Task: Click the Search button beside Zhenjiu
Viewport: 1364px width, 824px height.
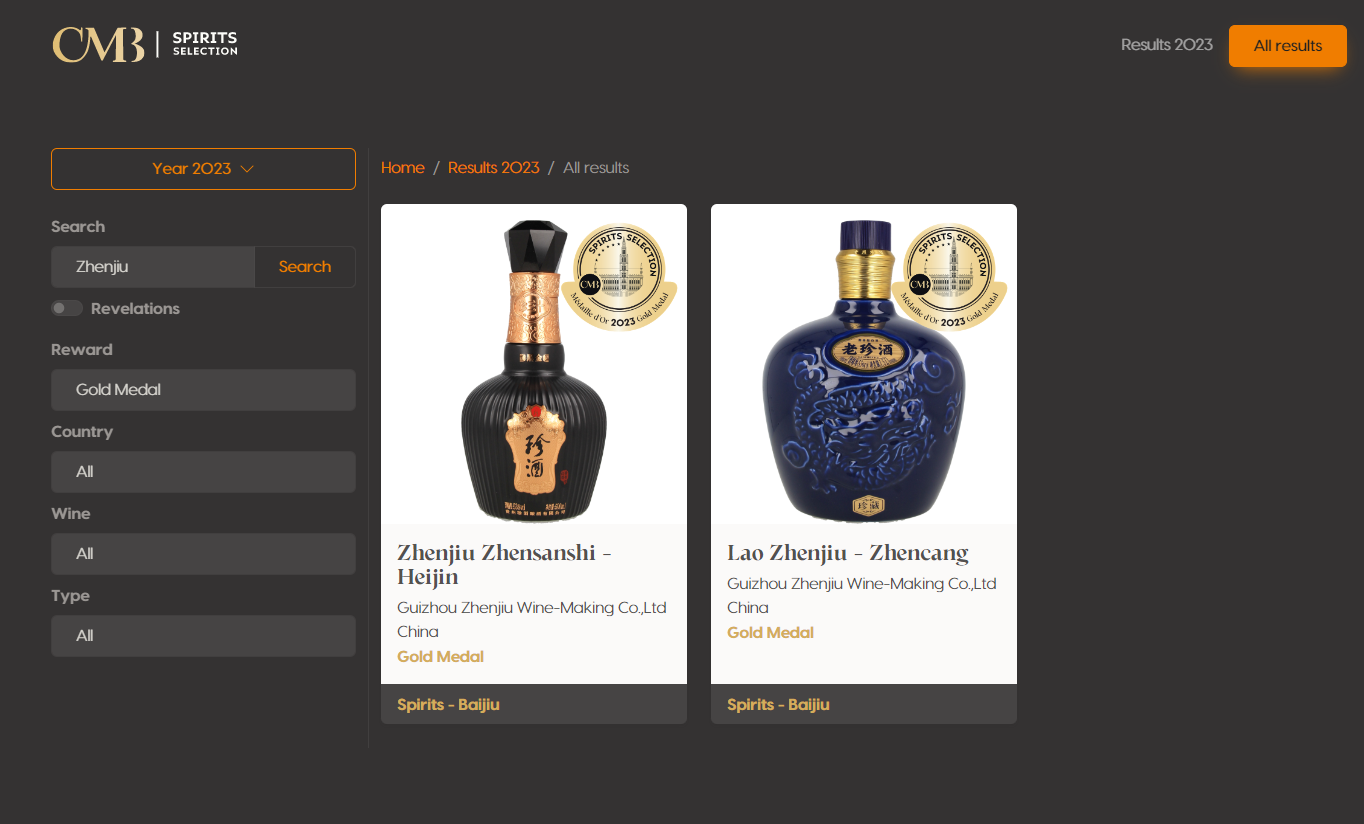Action: tap(305, 267)
